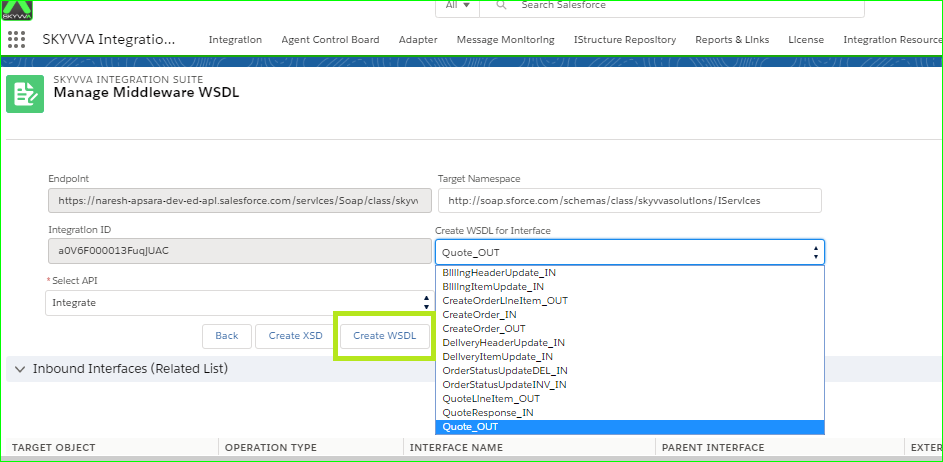
Task: Sort by Parent Interface column header
Action: click(x=713, y=448)
